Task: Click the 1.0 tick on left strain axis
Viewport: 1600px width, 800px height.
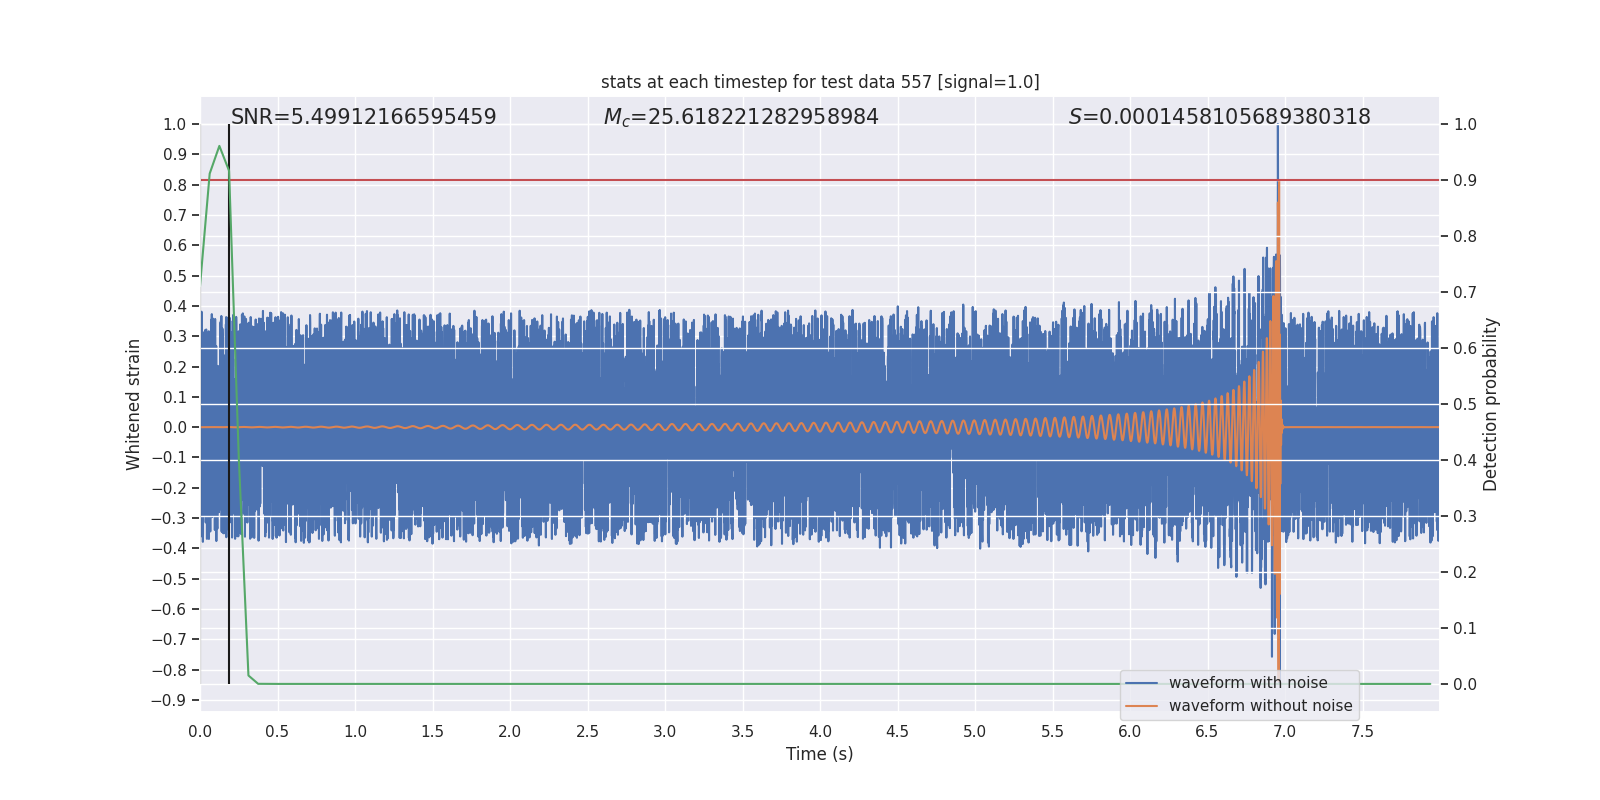Action: [x=174, y=124]
